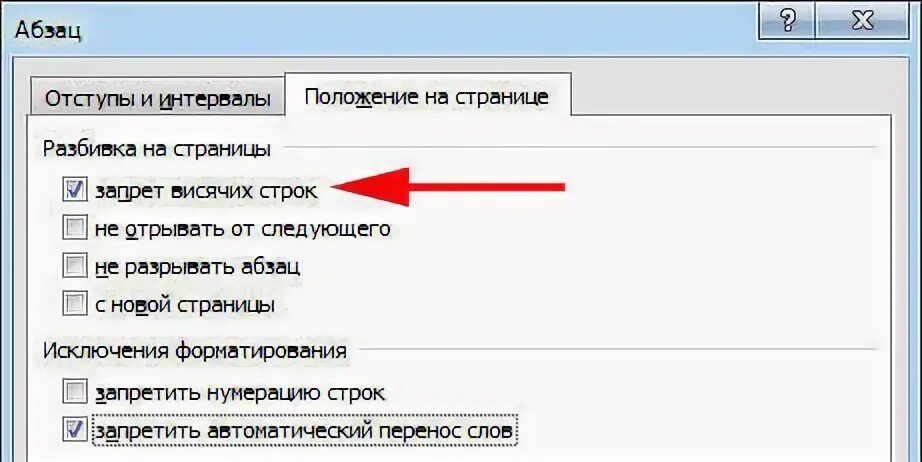
Task: Check the с новой страницы box
Action: (75, 304)
